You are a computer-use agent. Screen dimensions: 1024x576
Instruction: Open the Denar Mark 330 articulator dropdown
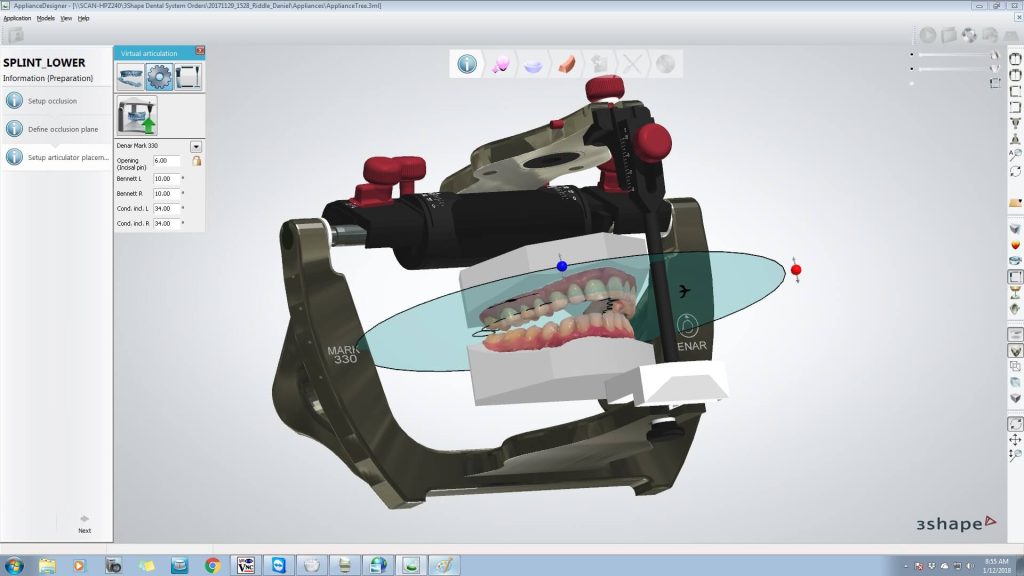click(x=196, y=144)
